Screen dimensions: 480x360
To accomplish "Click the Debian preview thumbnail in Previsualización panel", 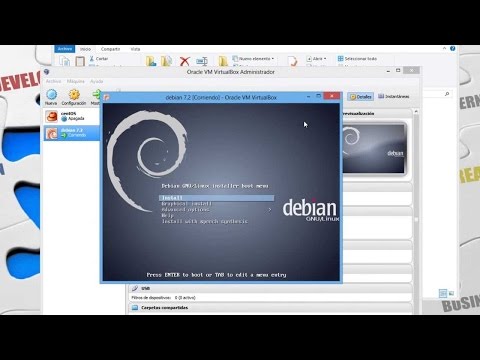I will point(374,148).
